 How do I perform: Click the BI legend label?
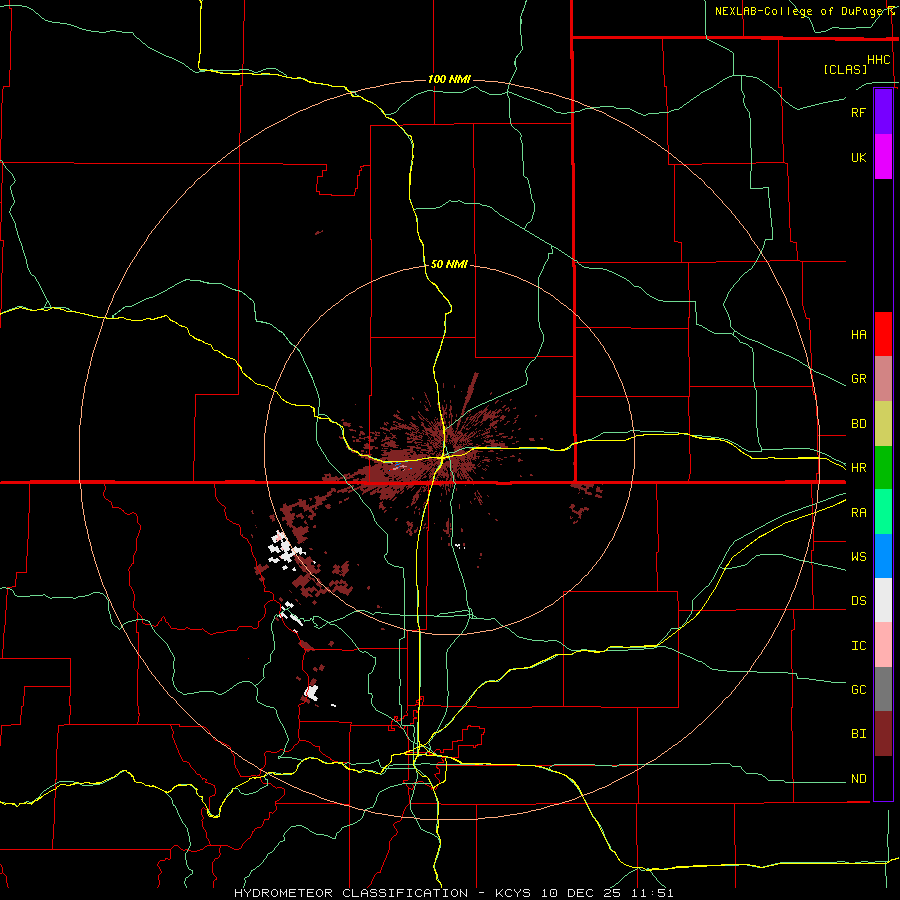coord(858,734)
